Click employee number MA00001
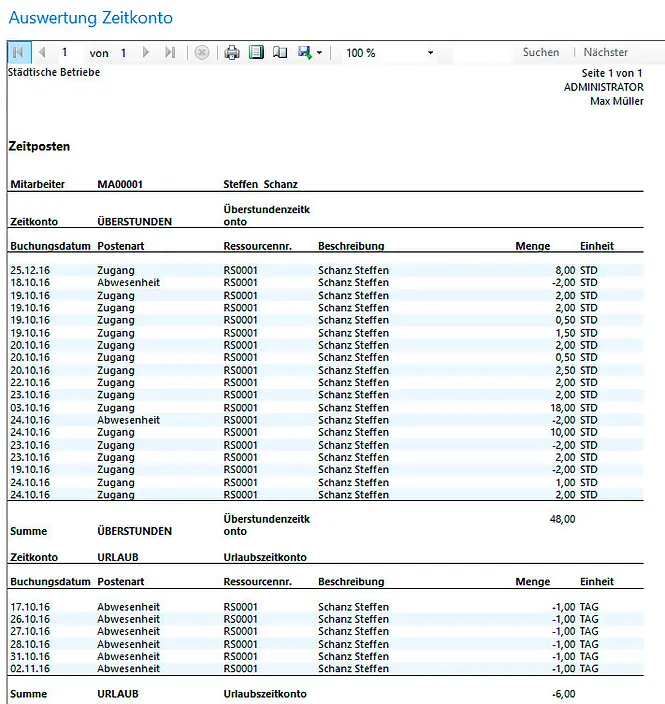Viewport: 665px width, 704px height. pos(120,184)
